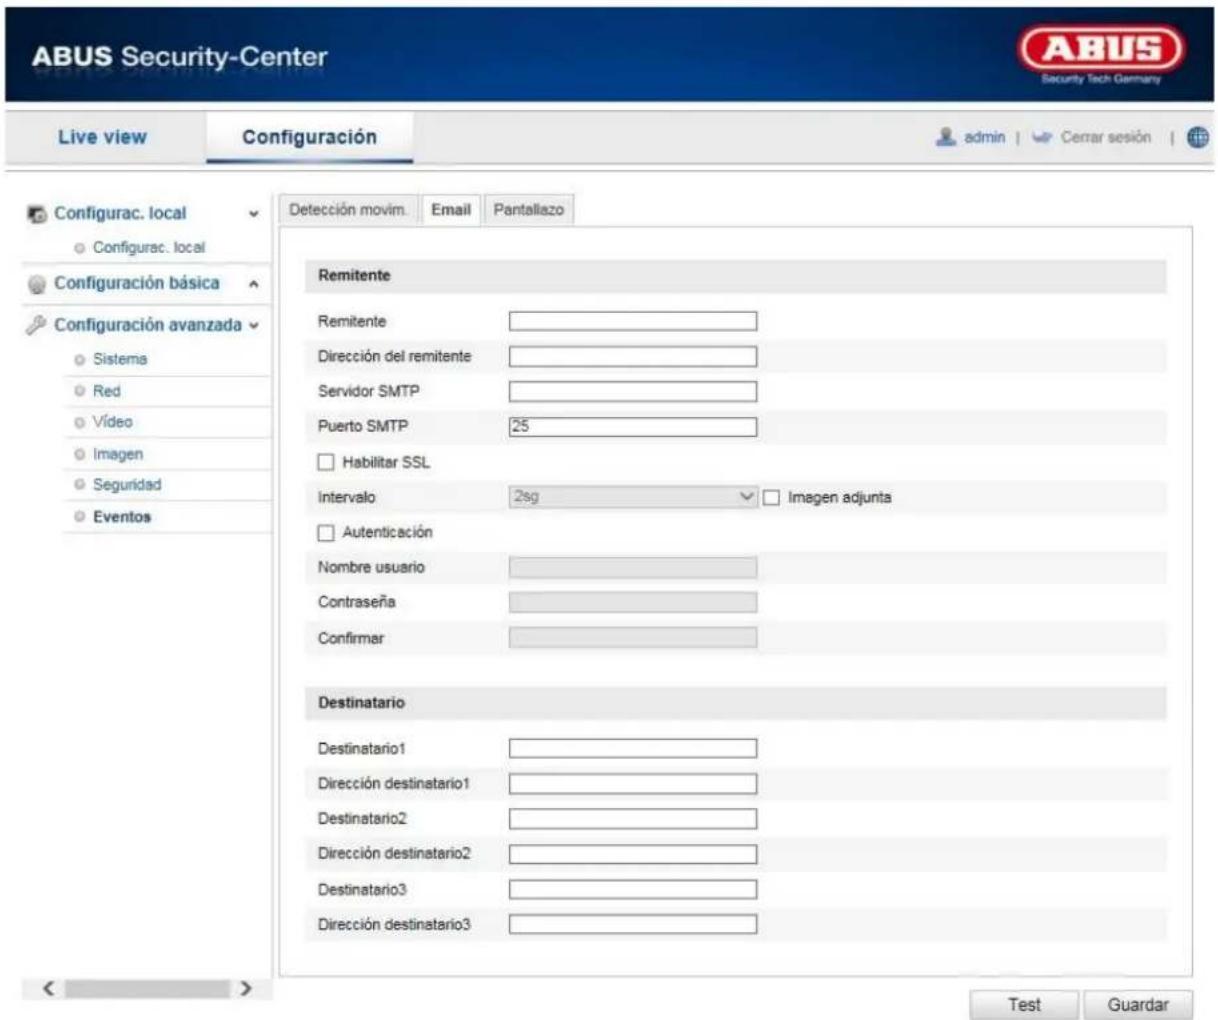
Task: Open the Configurac. local sub-item
Action: tap(149, 247)
